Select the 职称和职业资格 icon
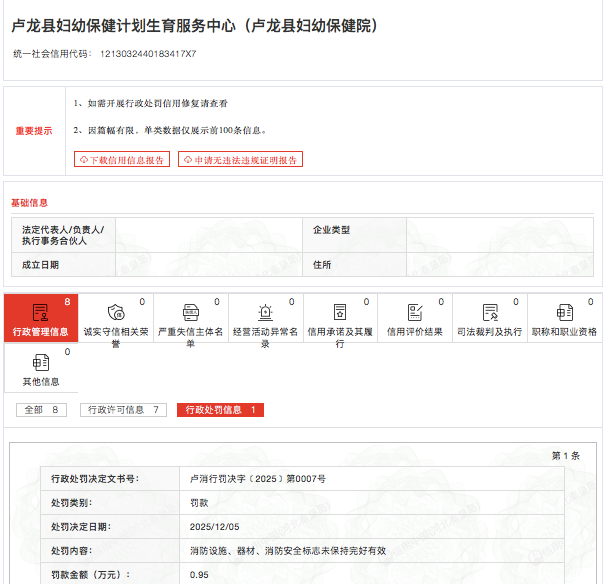 point(564,312)
